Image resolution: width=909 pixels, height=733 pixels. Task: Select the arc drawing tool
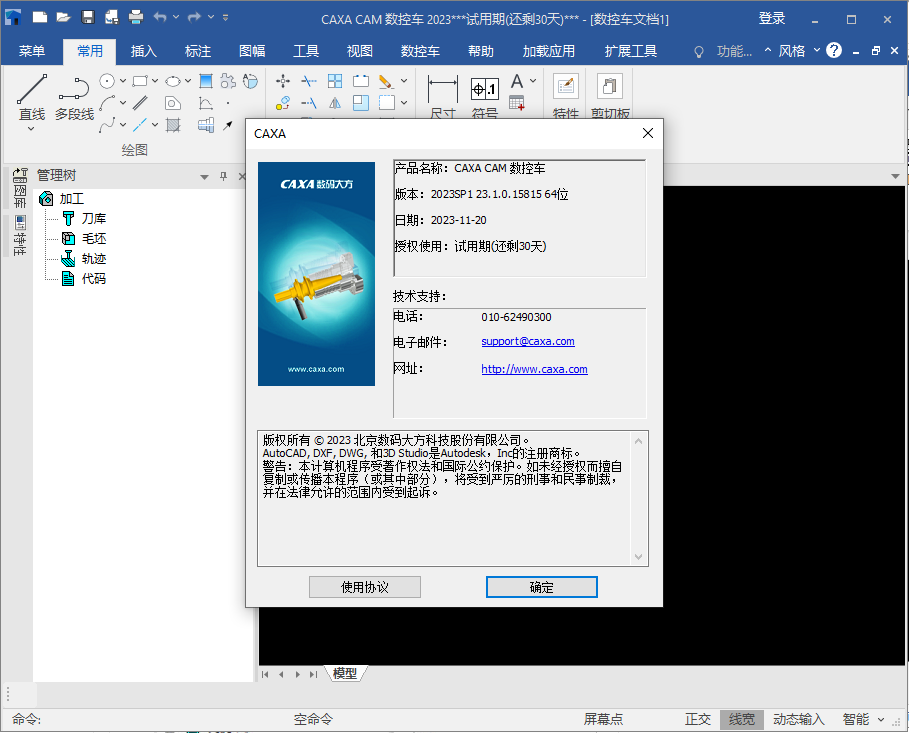coord(107,103)
